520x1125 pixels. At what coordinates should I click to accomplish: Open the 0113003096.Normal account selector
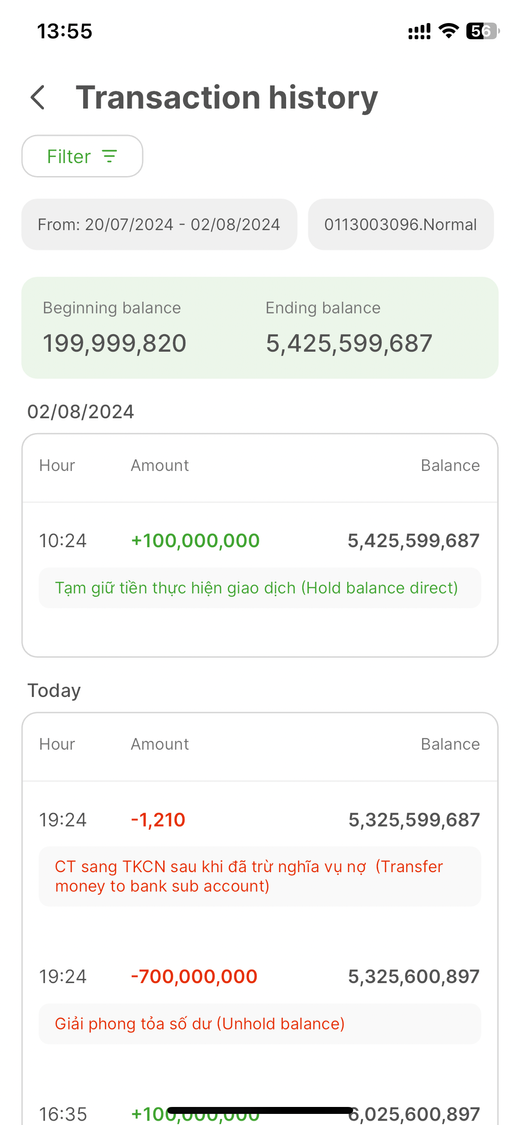(x=401, y=225)
